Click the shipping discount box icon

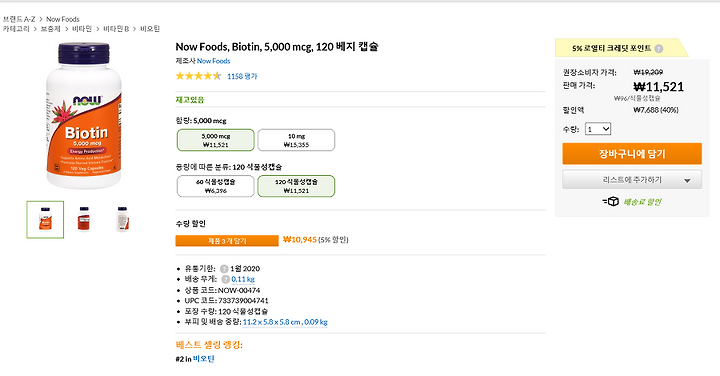[x=611, y=202]
